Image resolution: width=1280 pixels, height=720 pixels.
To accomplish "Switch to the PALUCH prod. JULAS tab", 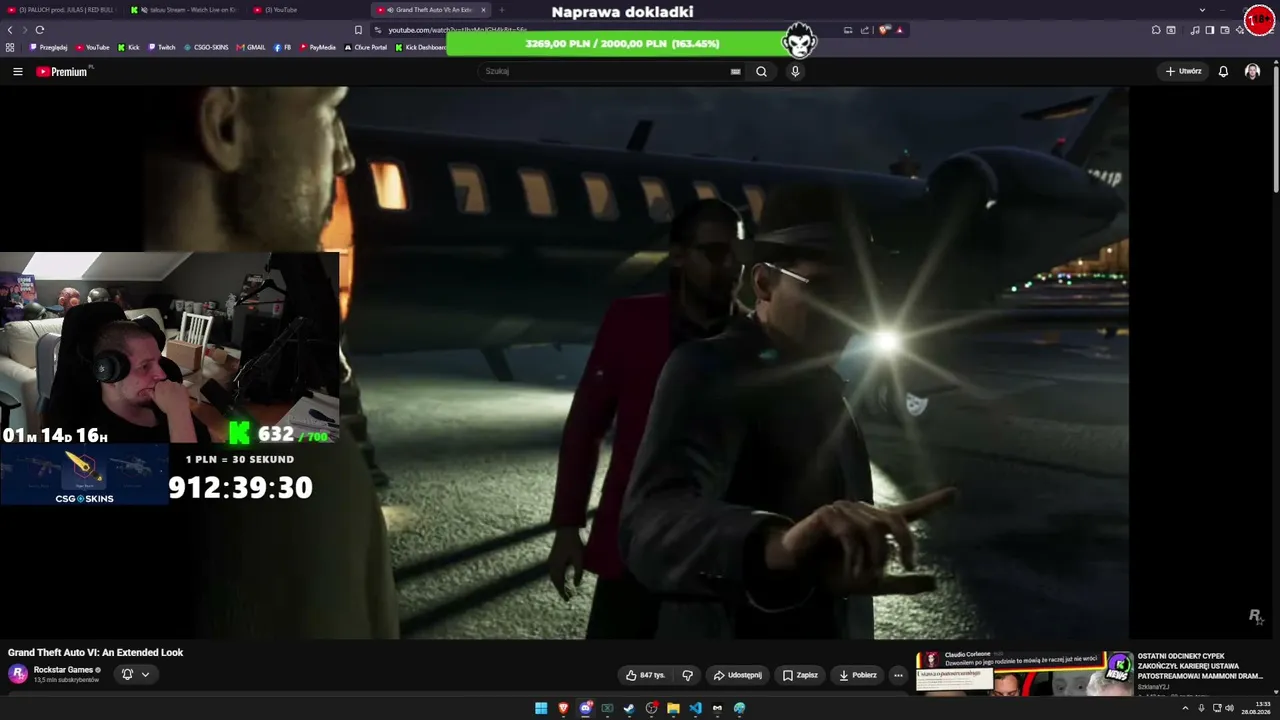I will pyautogui.click(x=61, y=10).
